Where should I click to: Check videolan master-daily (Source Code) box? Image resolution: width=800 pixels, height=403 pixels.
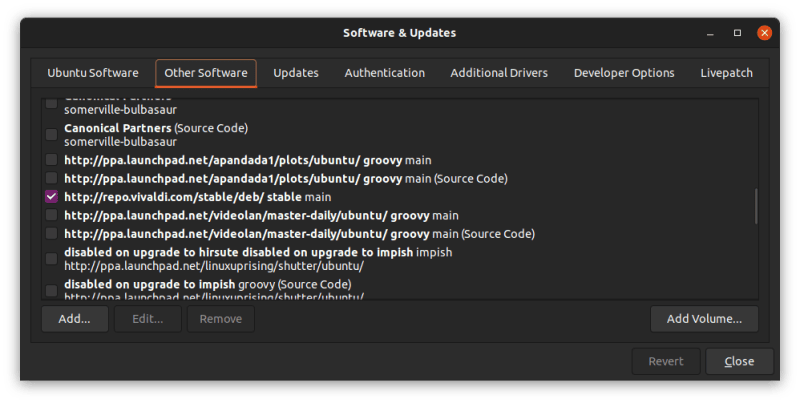[52, 233]
